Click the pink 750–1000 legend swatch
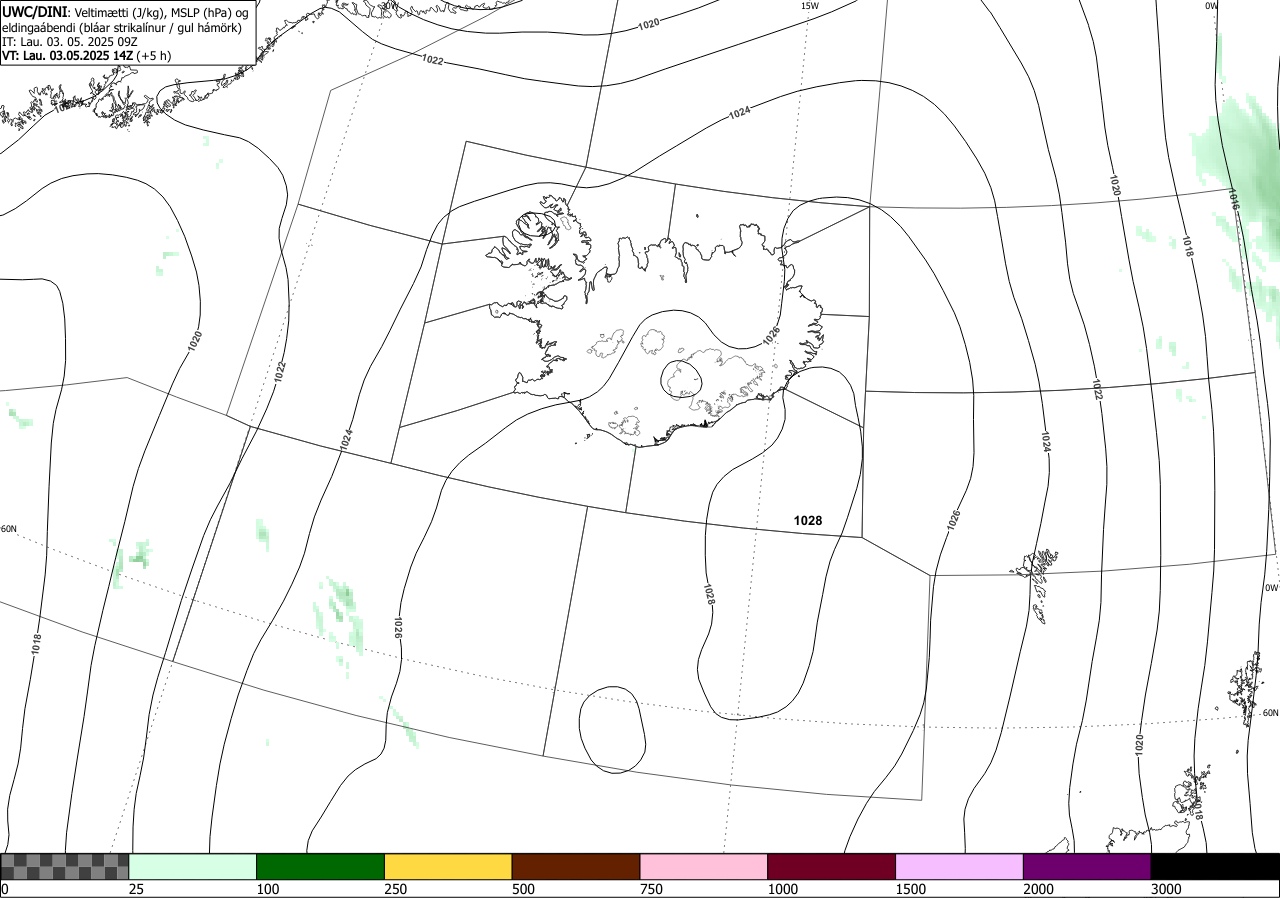The height and width of the screenshot is (898, 1280). coord(704,866)
